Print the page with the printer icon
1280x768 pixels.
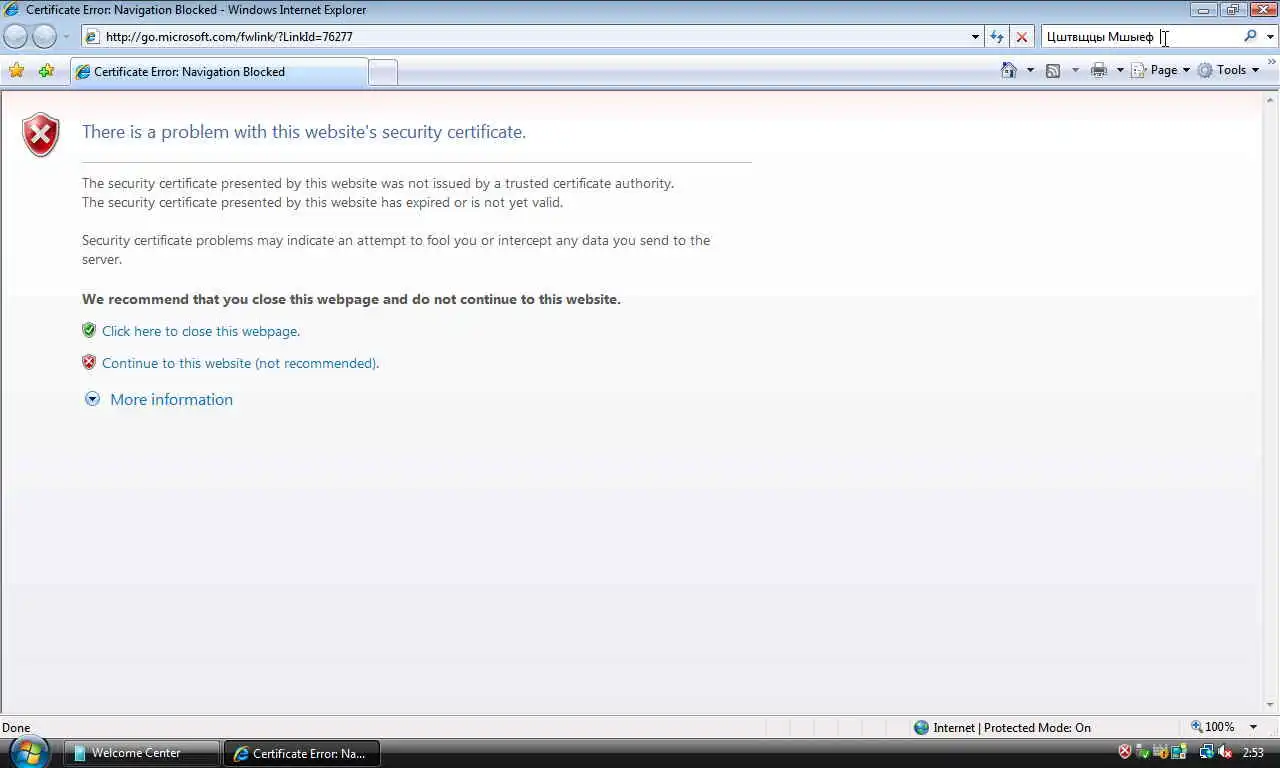pyautogui.click(x=1099, y=70)
